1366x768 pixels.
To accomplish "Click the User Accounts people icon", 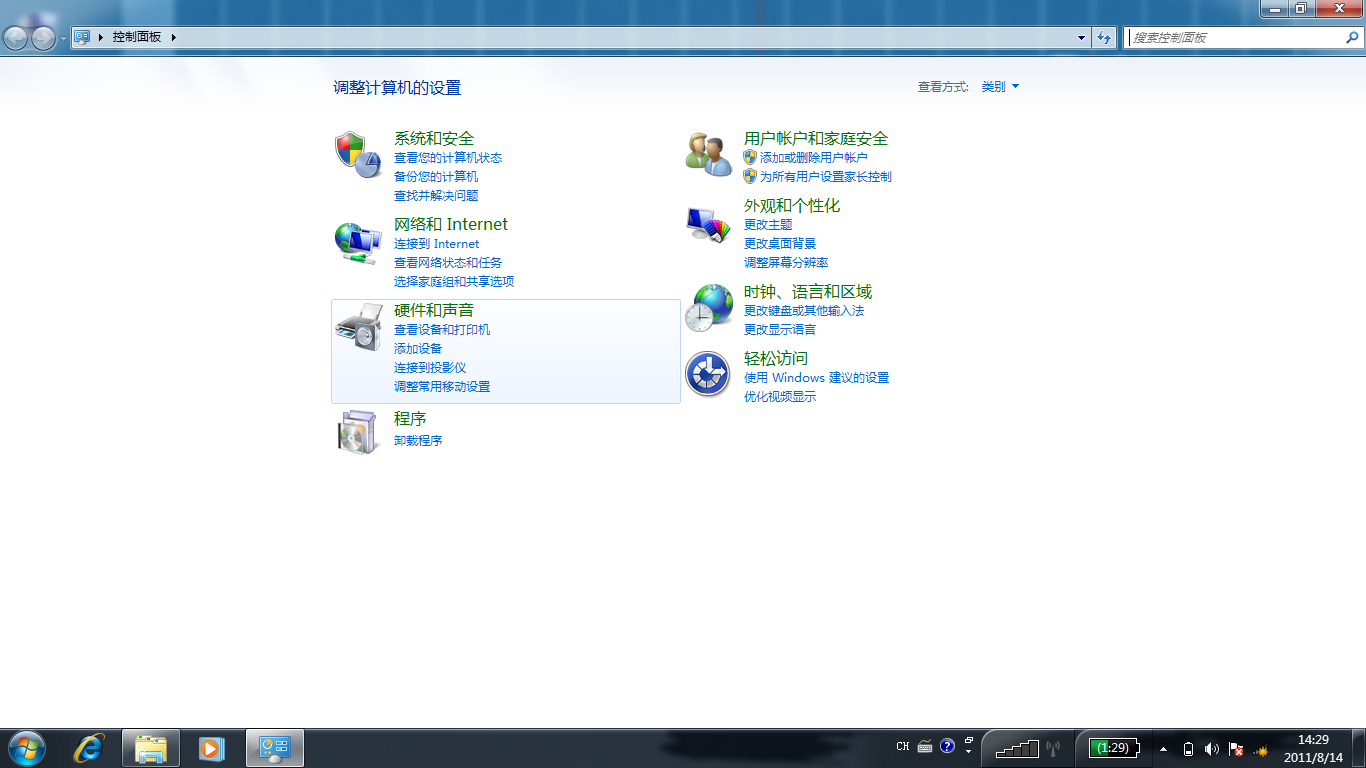I will click(708, 154).
